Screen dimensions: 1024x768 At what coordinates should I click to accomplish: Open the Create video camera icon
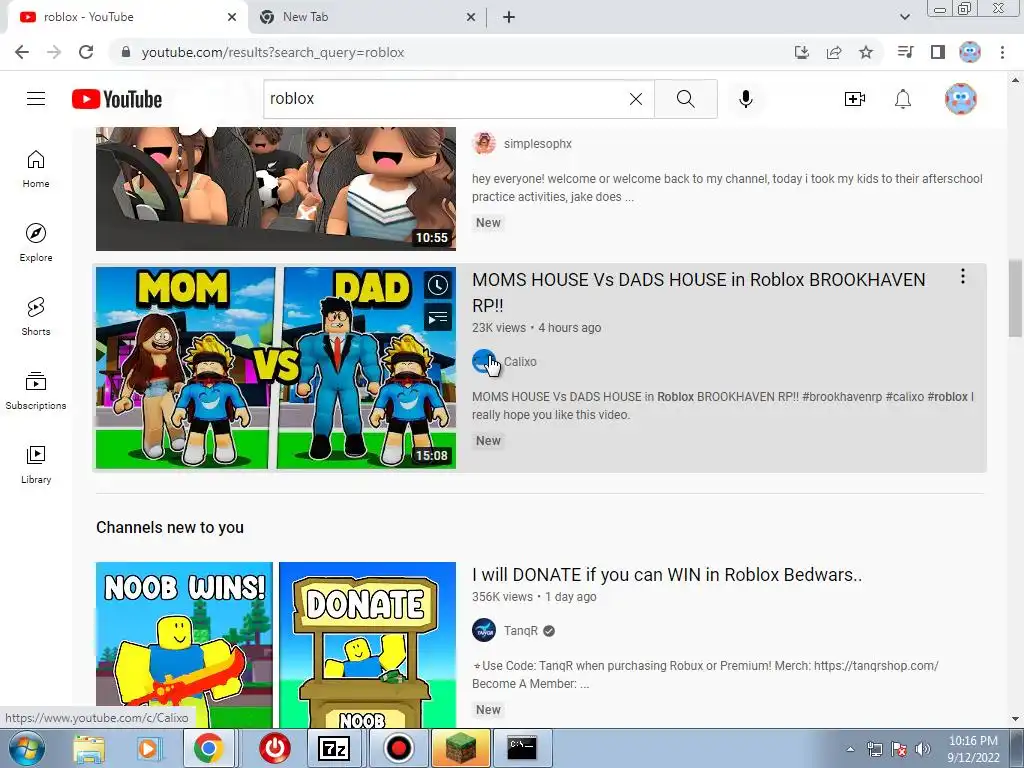click(854, 99)
